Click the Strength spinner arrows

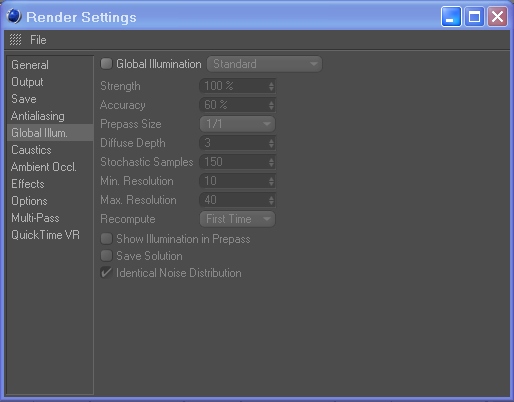(271, 86)
